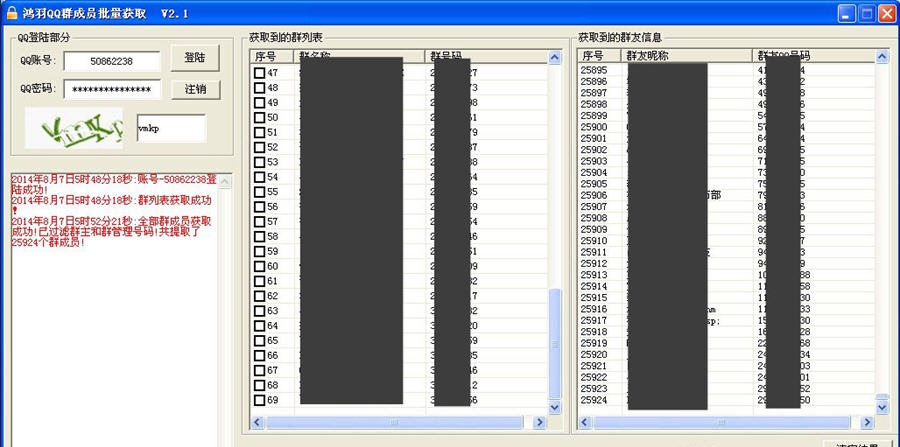Image resolution: width=900 pixels, height=447 pixels.
Task: Tick the checkbox for group row 56
Action: 259,207
